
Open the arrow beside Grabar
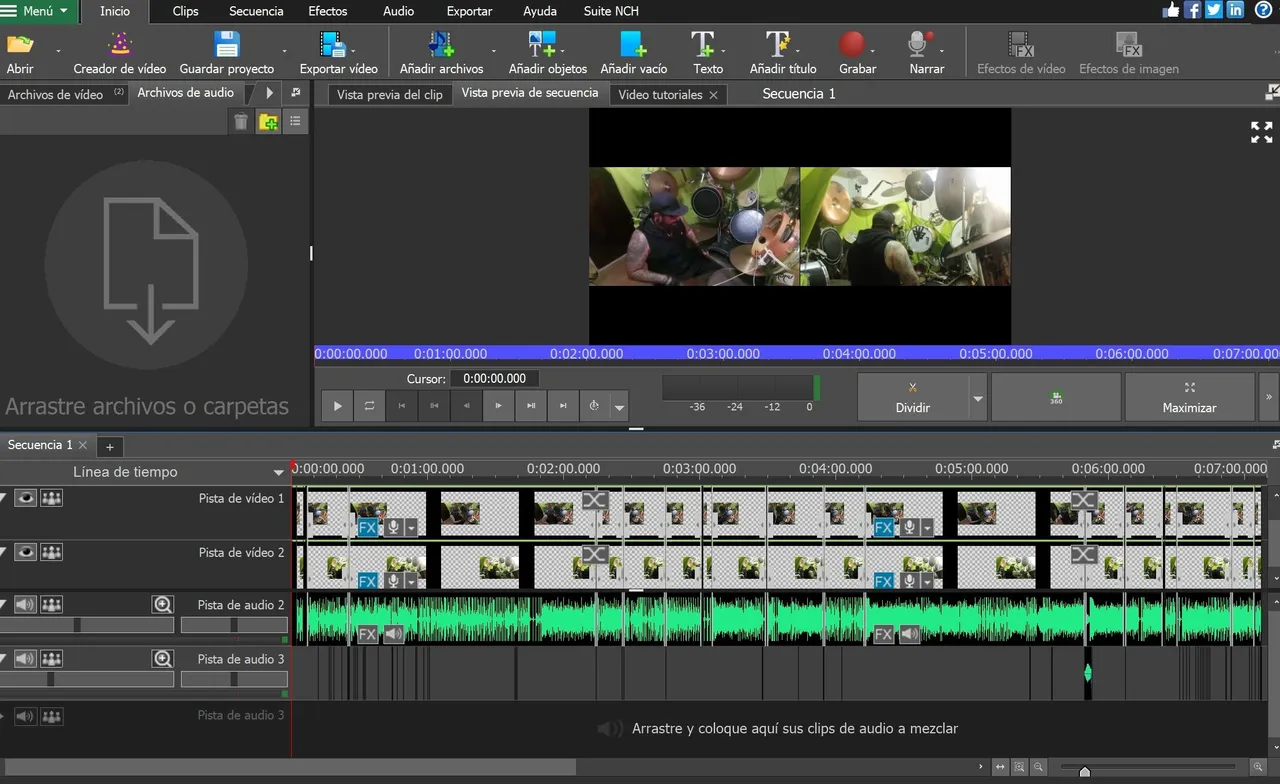point(872,50)
